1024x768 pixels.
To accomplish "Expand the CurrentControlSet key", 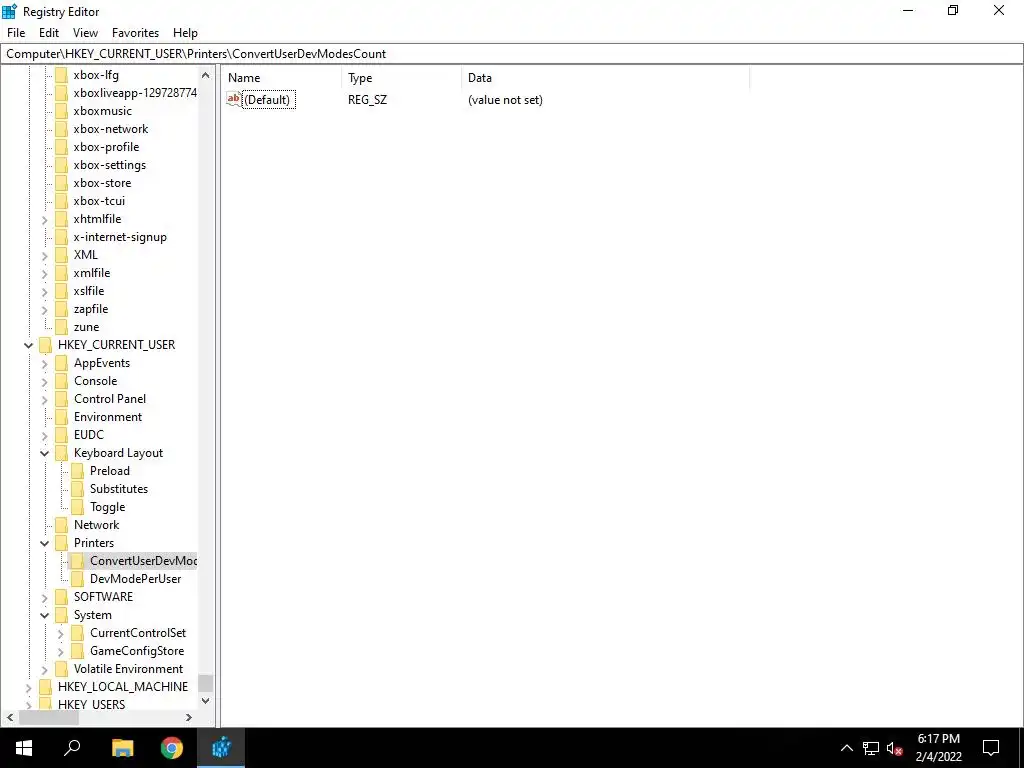I will (61, 633).
